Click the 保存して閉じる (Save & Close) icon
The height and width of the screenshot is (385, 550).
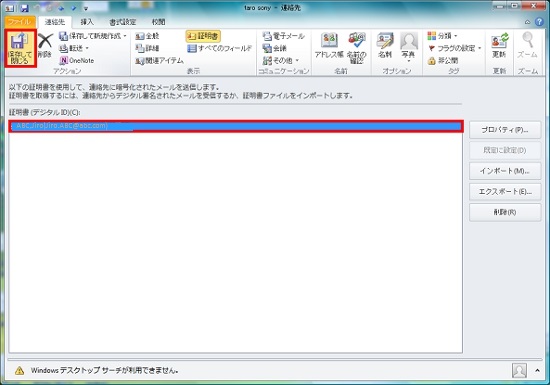coord(20,48)
